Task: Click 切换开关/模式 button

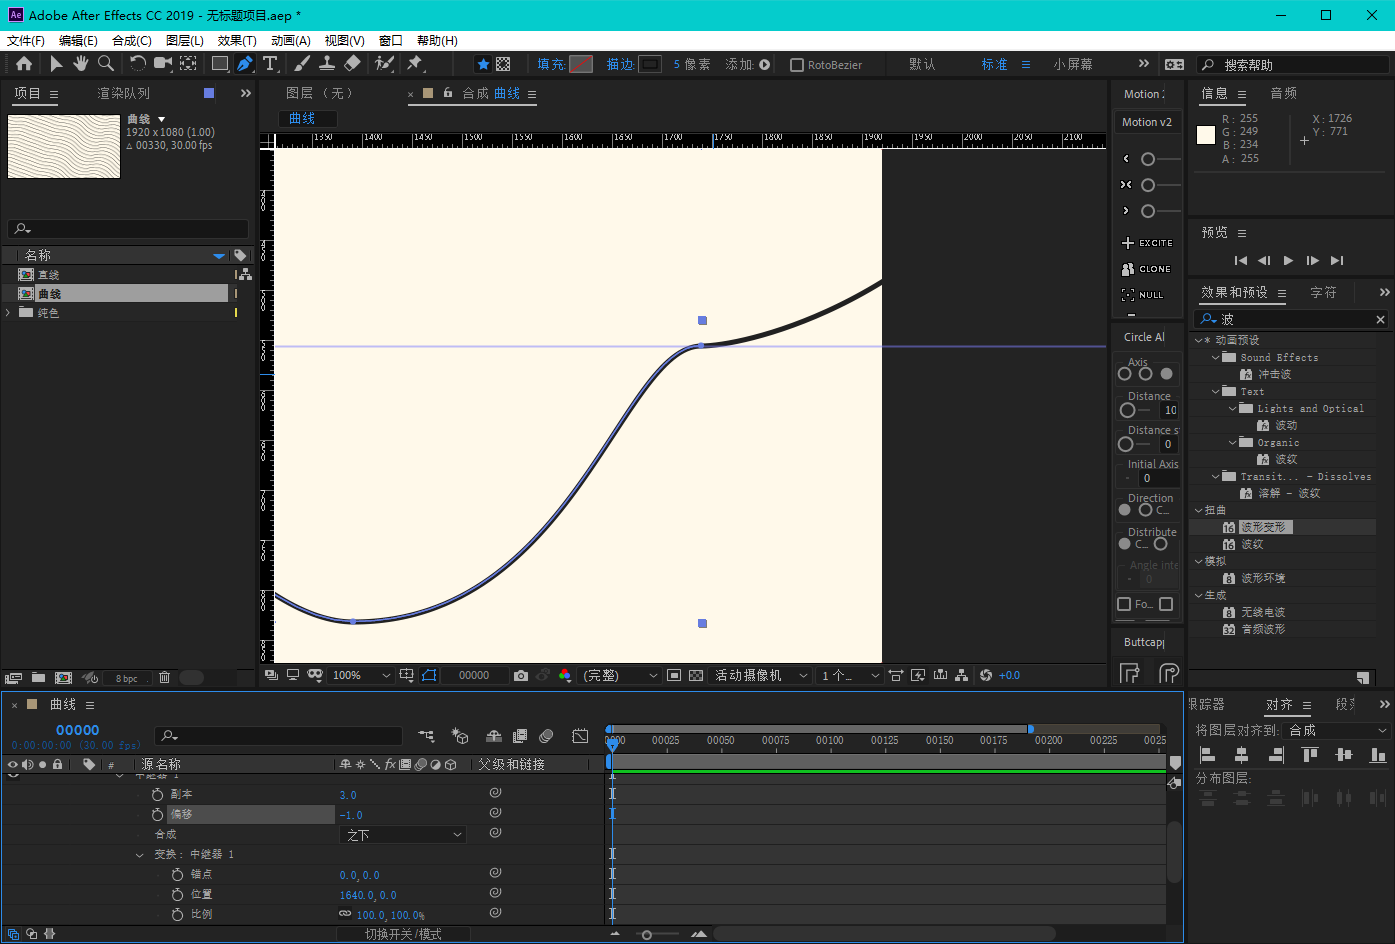Action: (403, 934)
